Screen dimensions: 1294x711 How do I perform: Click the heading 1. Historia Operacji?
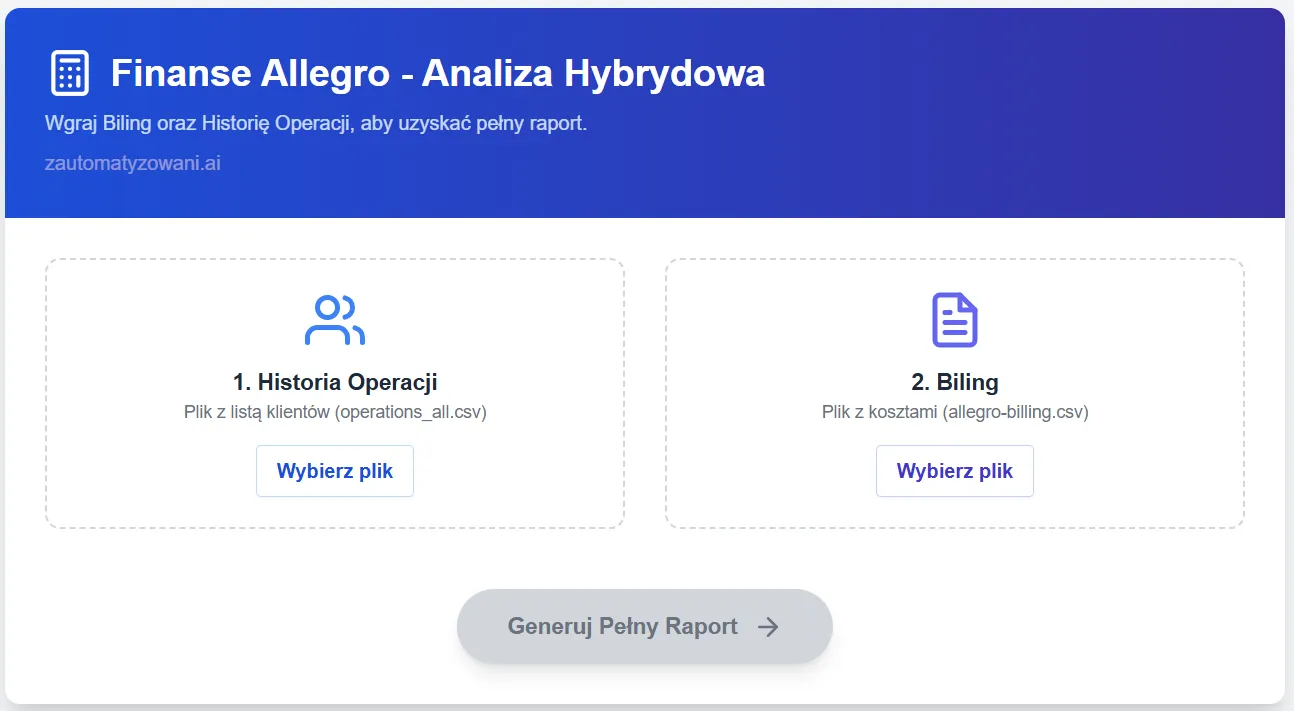(335, 382)
